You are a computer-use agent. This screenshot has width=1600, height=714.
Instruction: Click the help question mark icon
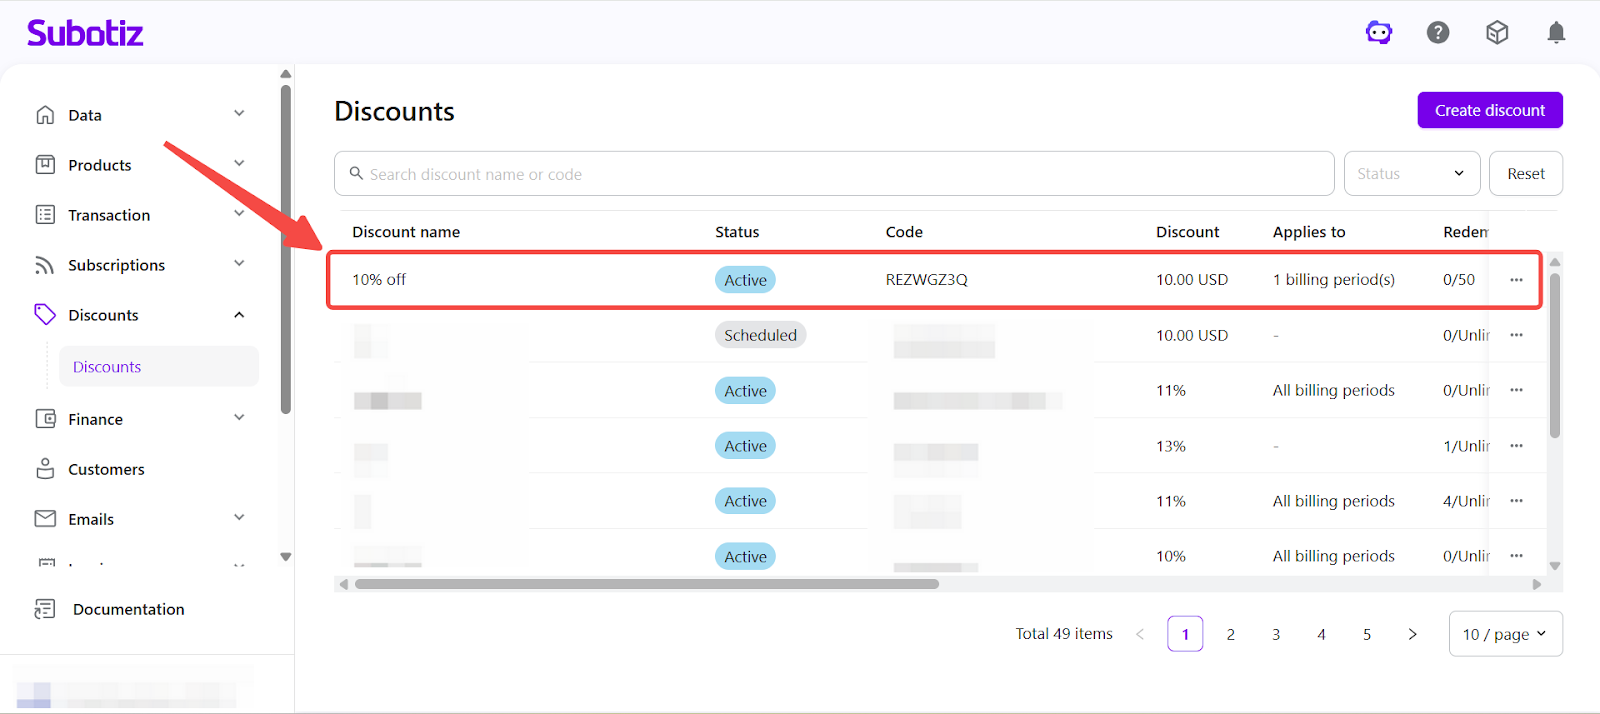click(1438, 33)
